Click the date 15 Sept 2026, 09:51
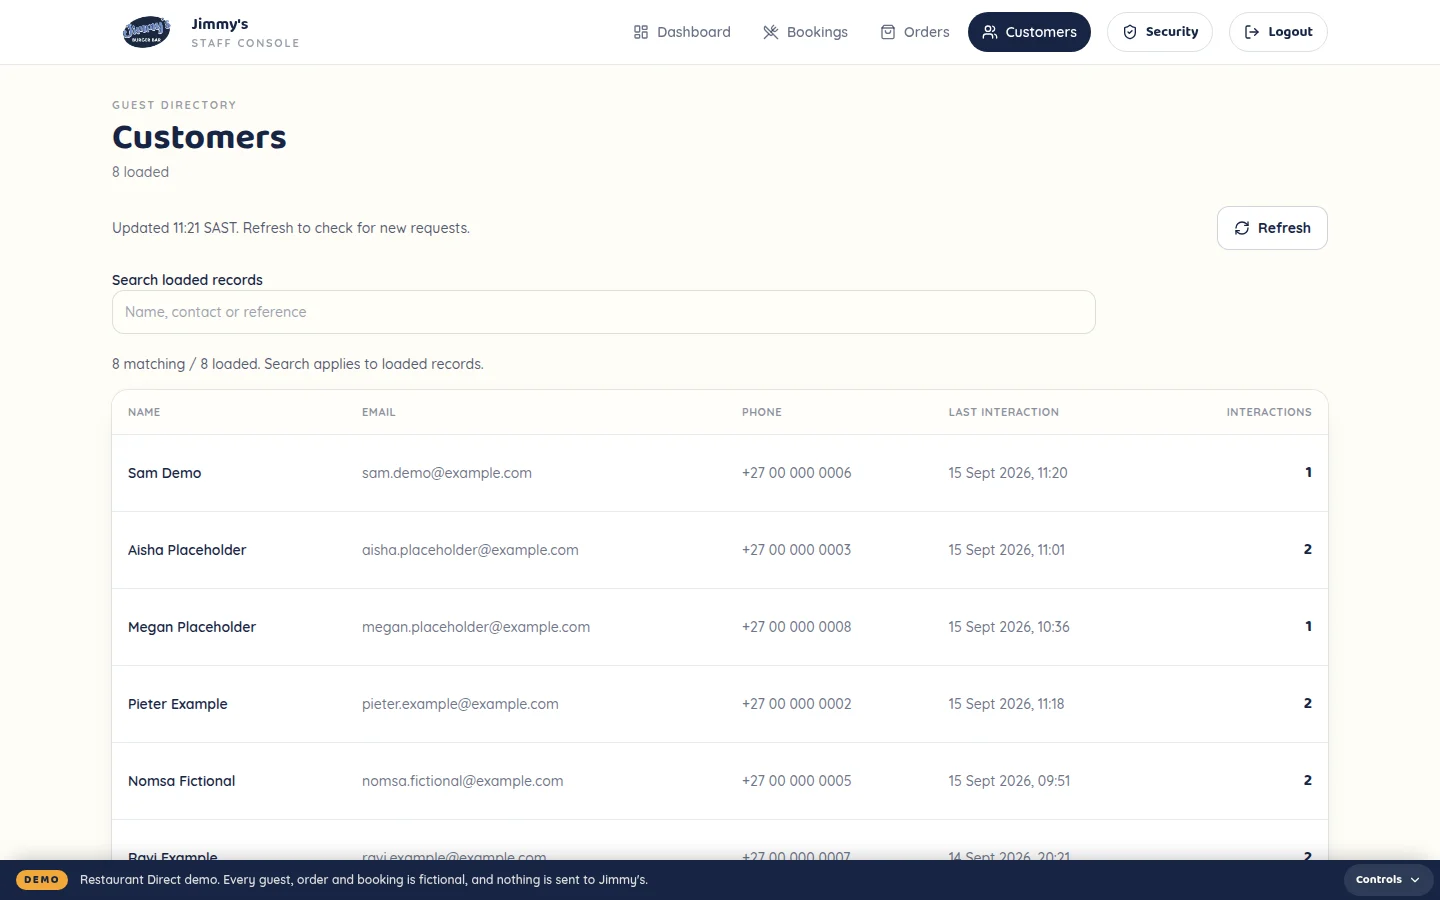The width and height of the screenshot is (1440, 900). (1009, 781)
